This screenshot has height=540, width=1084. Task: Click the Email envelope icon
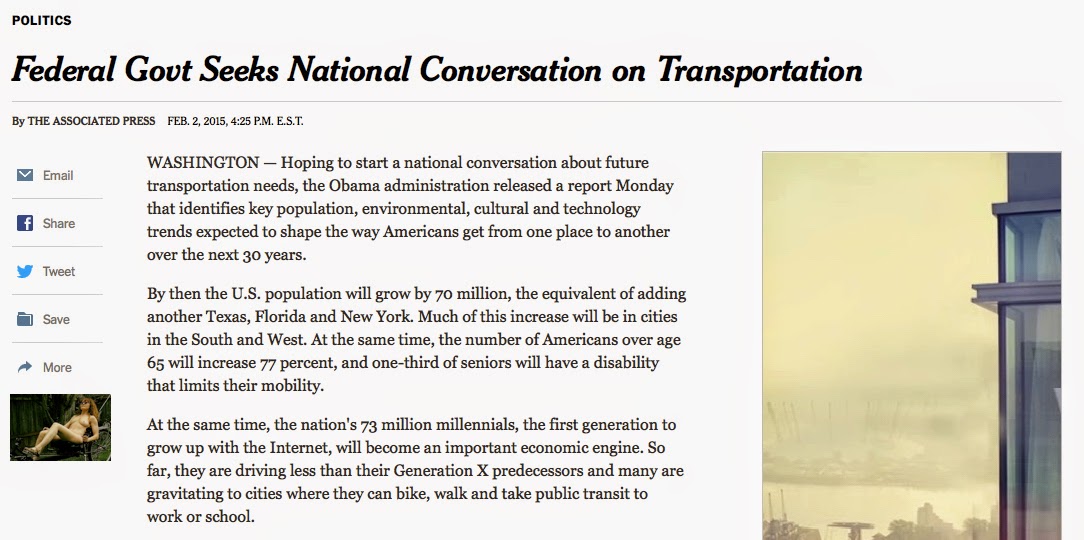[25, 175]
